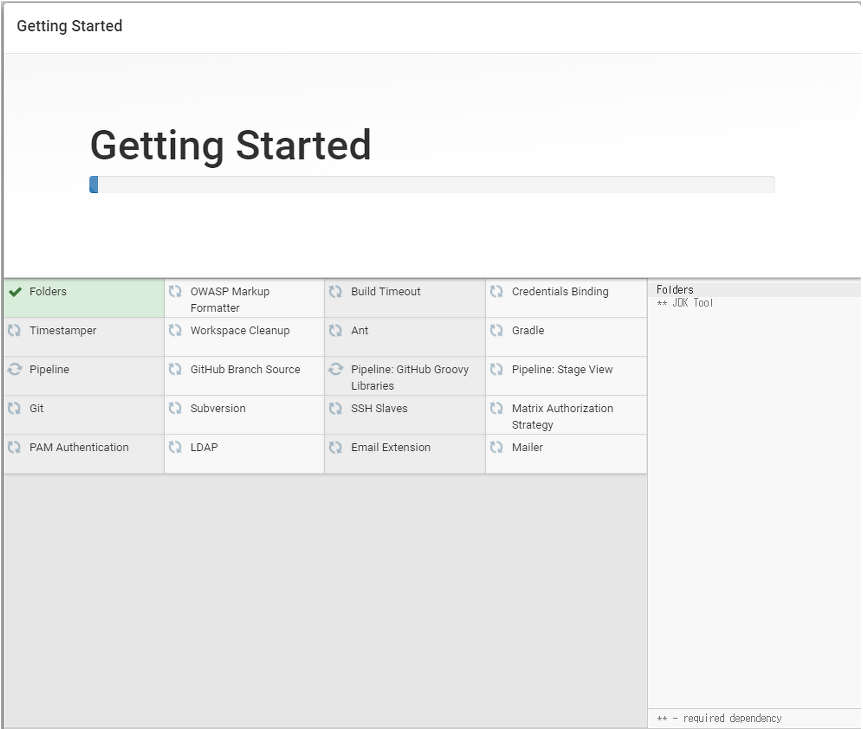Select the Matrix Authorization Strategy plugin name
This screenshot has width=863, height=729.
pyautogui.click(x=562, y=416)
